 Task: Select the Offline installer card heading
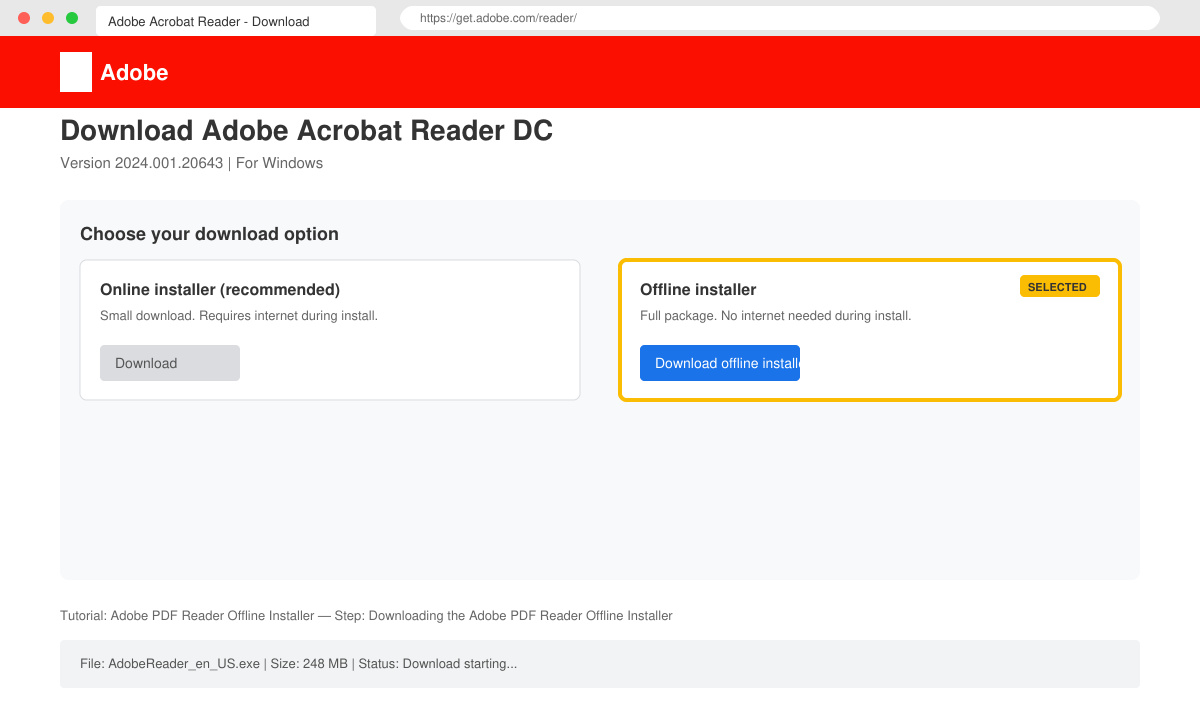(698, 289)
